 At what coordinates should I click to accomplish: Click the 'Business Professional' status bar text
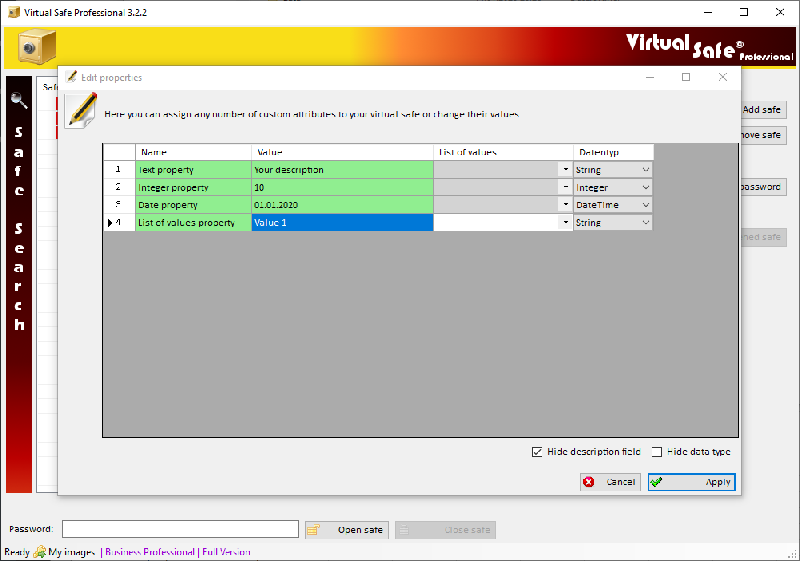(149, 552)
